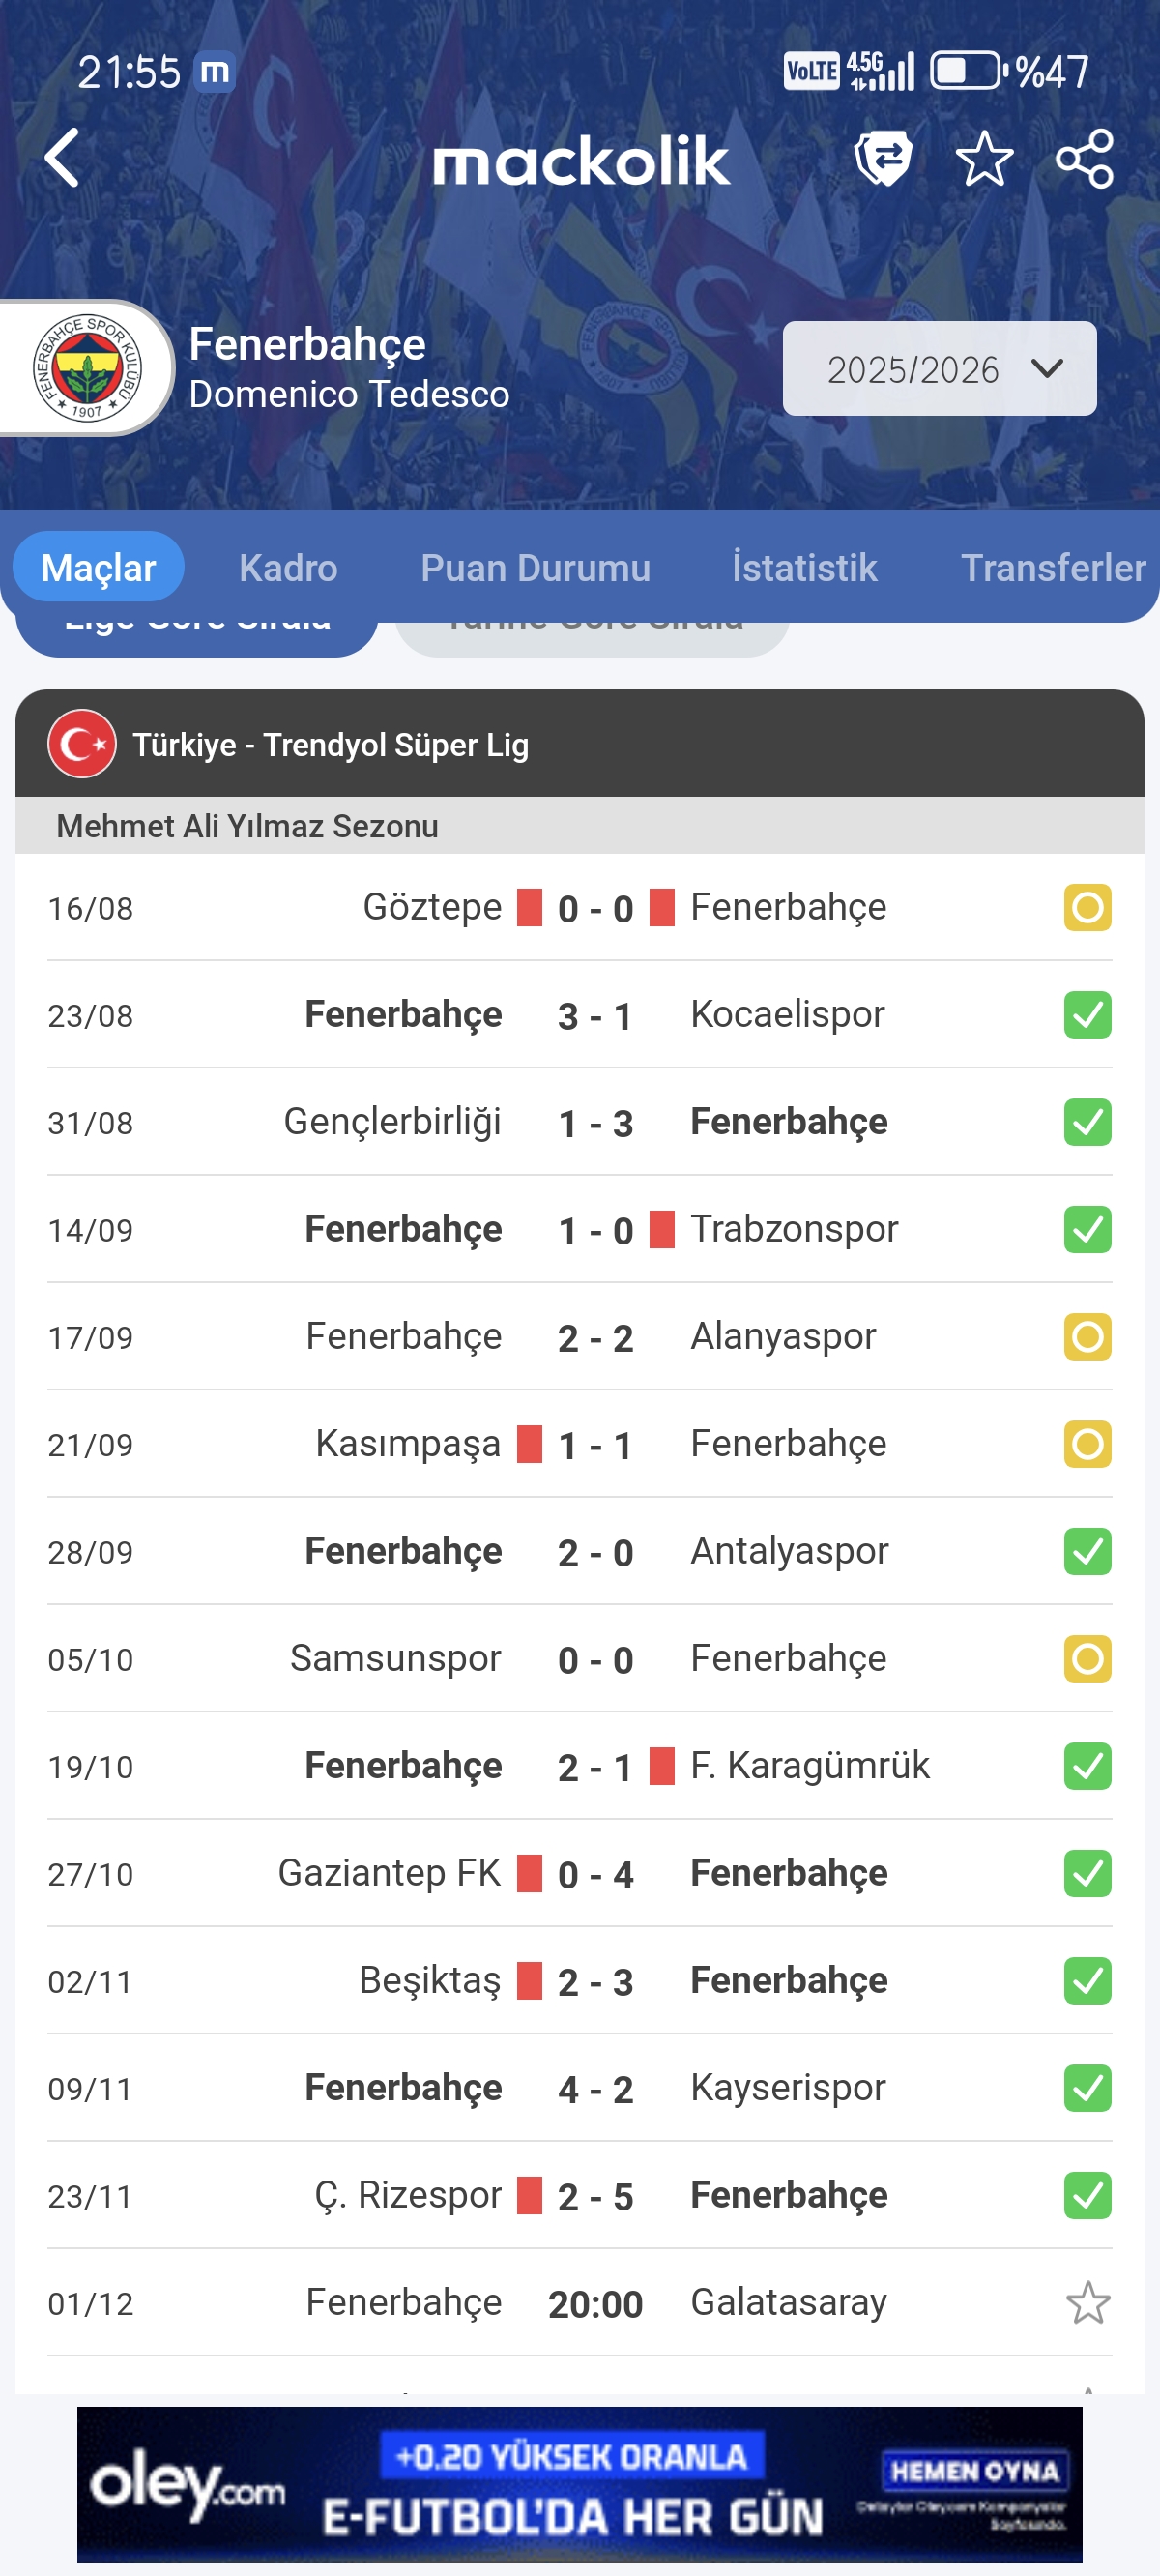Tap the Türkiye flag league icon

[x=82, y=744]
